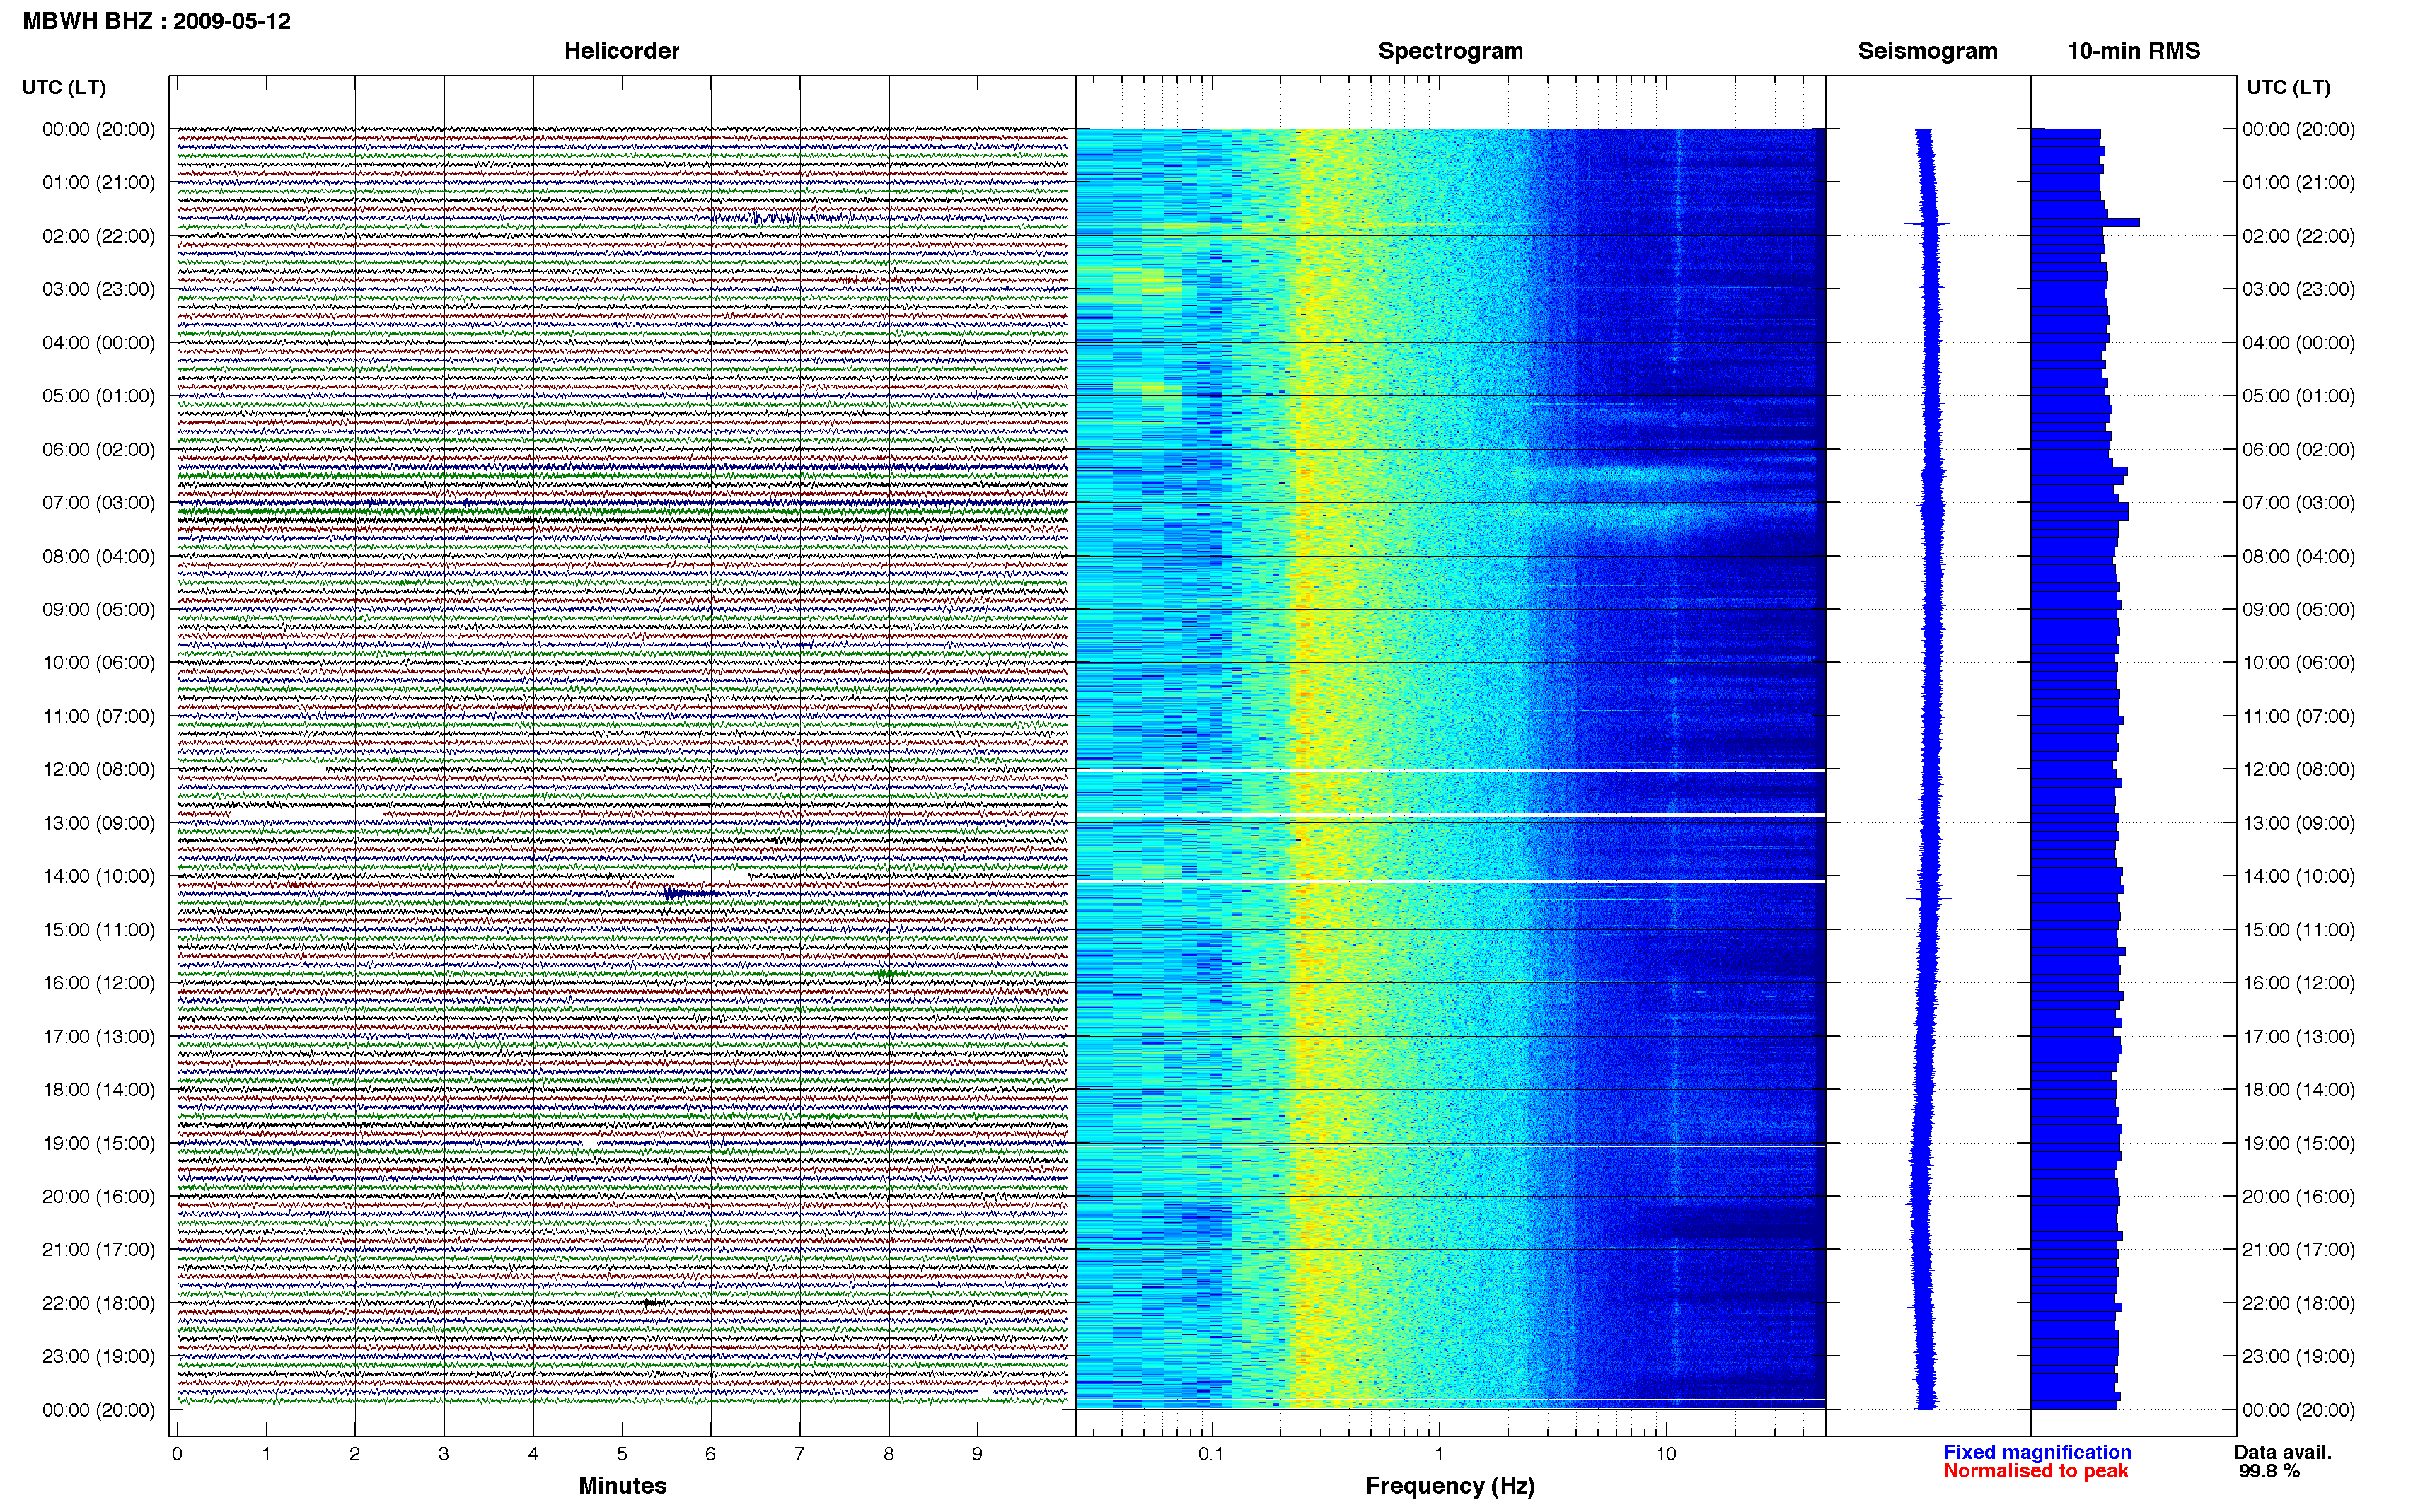Click left time label '18:00 (14:00)'

(98, 1090)
